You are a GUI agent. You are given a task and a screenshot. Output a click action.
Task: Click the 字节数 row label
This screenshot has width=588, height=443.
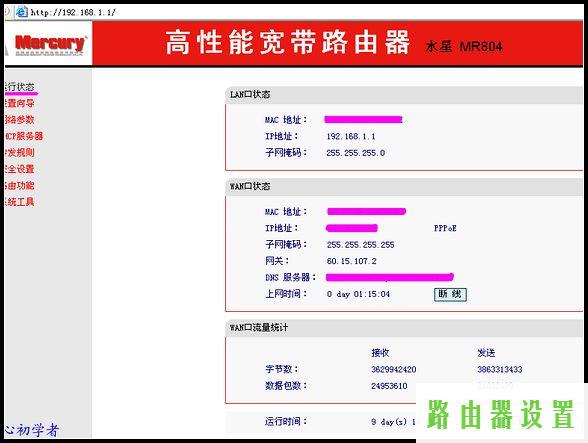point(281,369)
